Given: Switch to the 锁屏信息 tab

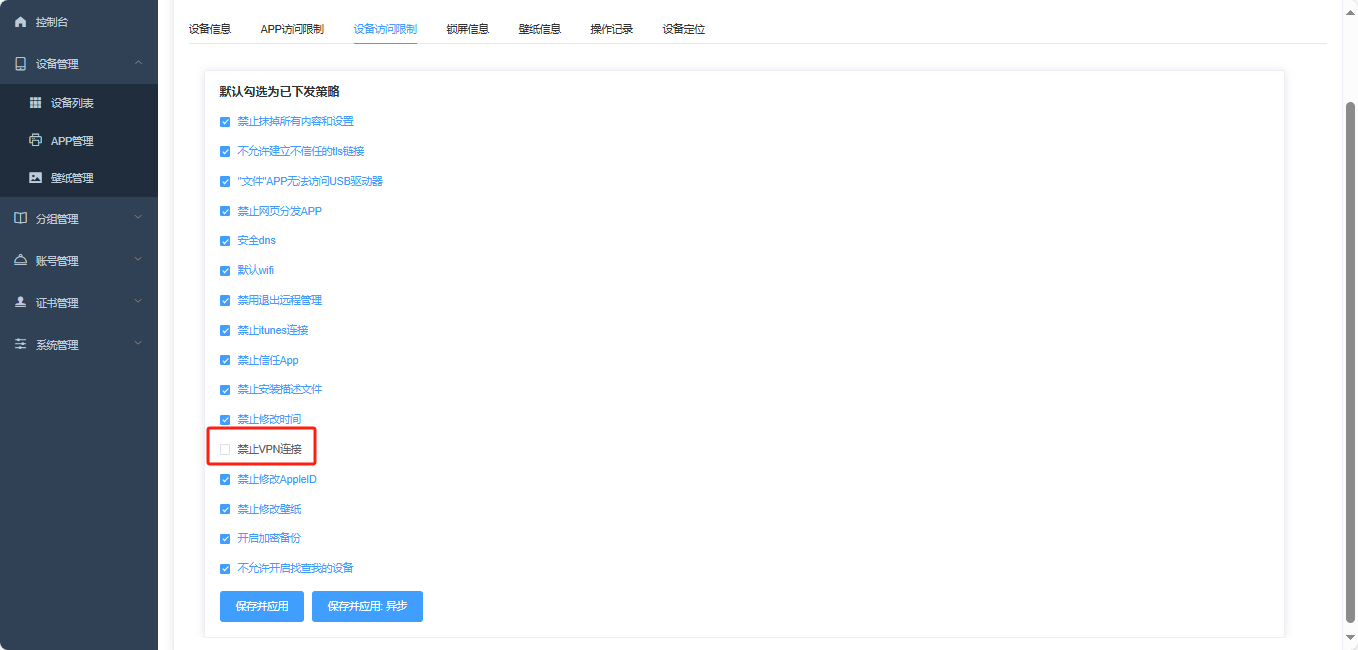Looking at the screenshot, I should [x=468, y=29].
